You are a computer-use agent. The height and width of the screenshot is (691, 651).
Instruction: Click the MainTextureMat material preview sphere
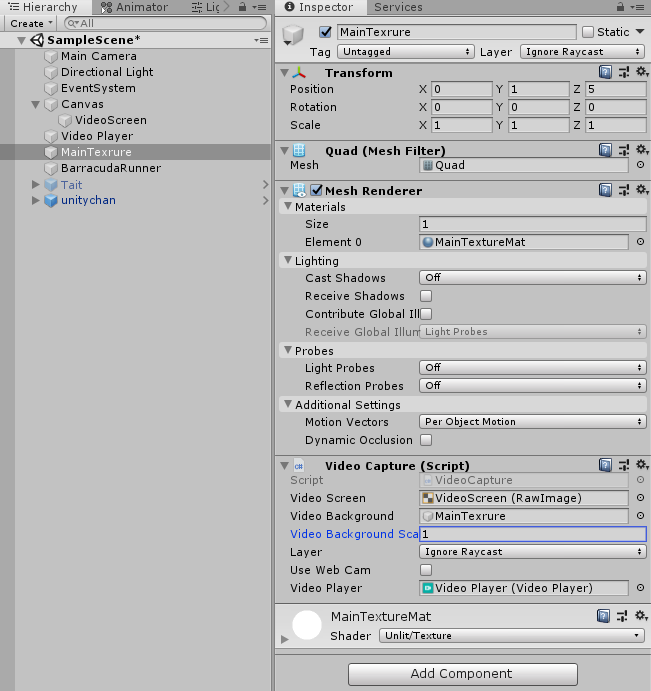point(307,625)
